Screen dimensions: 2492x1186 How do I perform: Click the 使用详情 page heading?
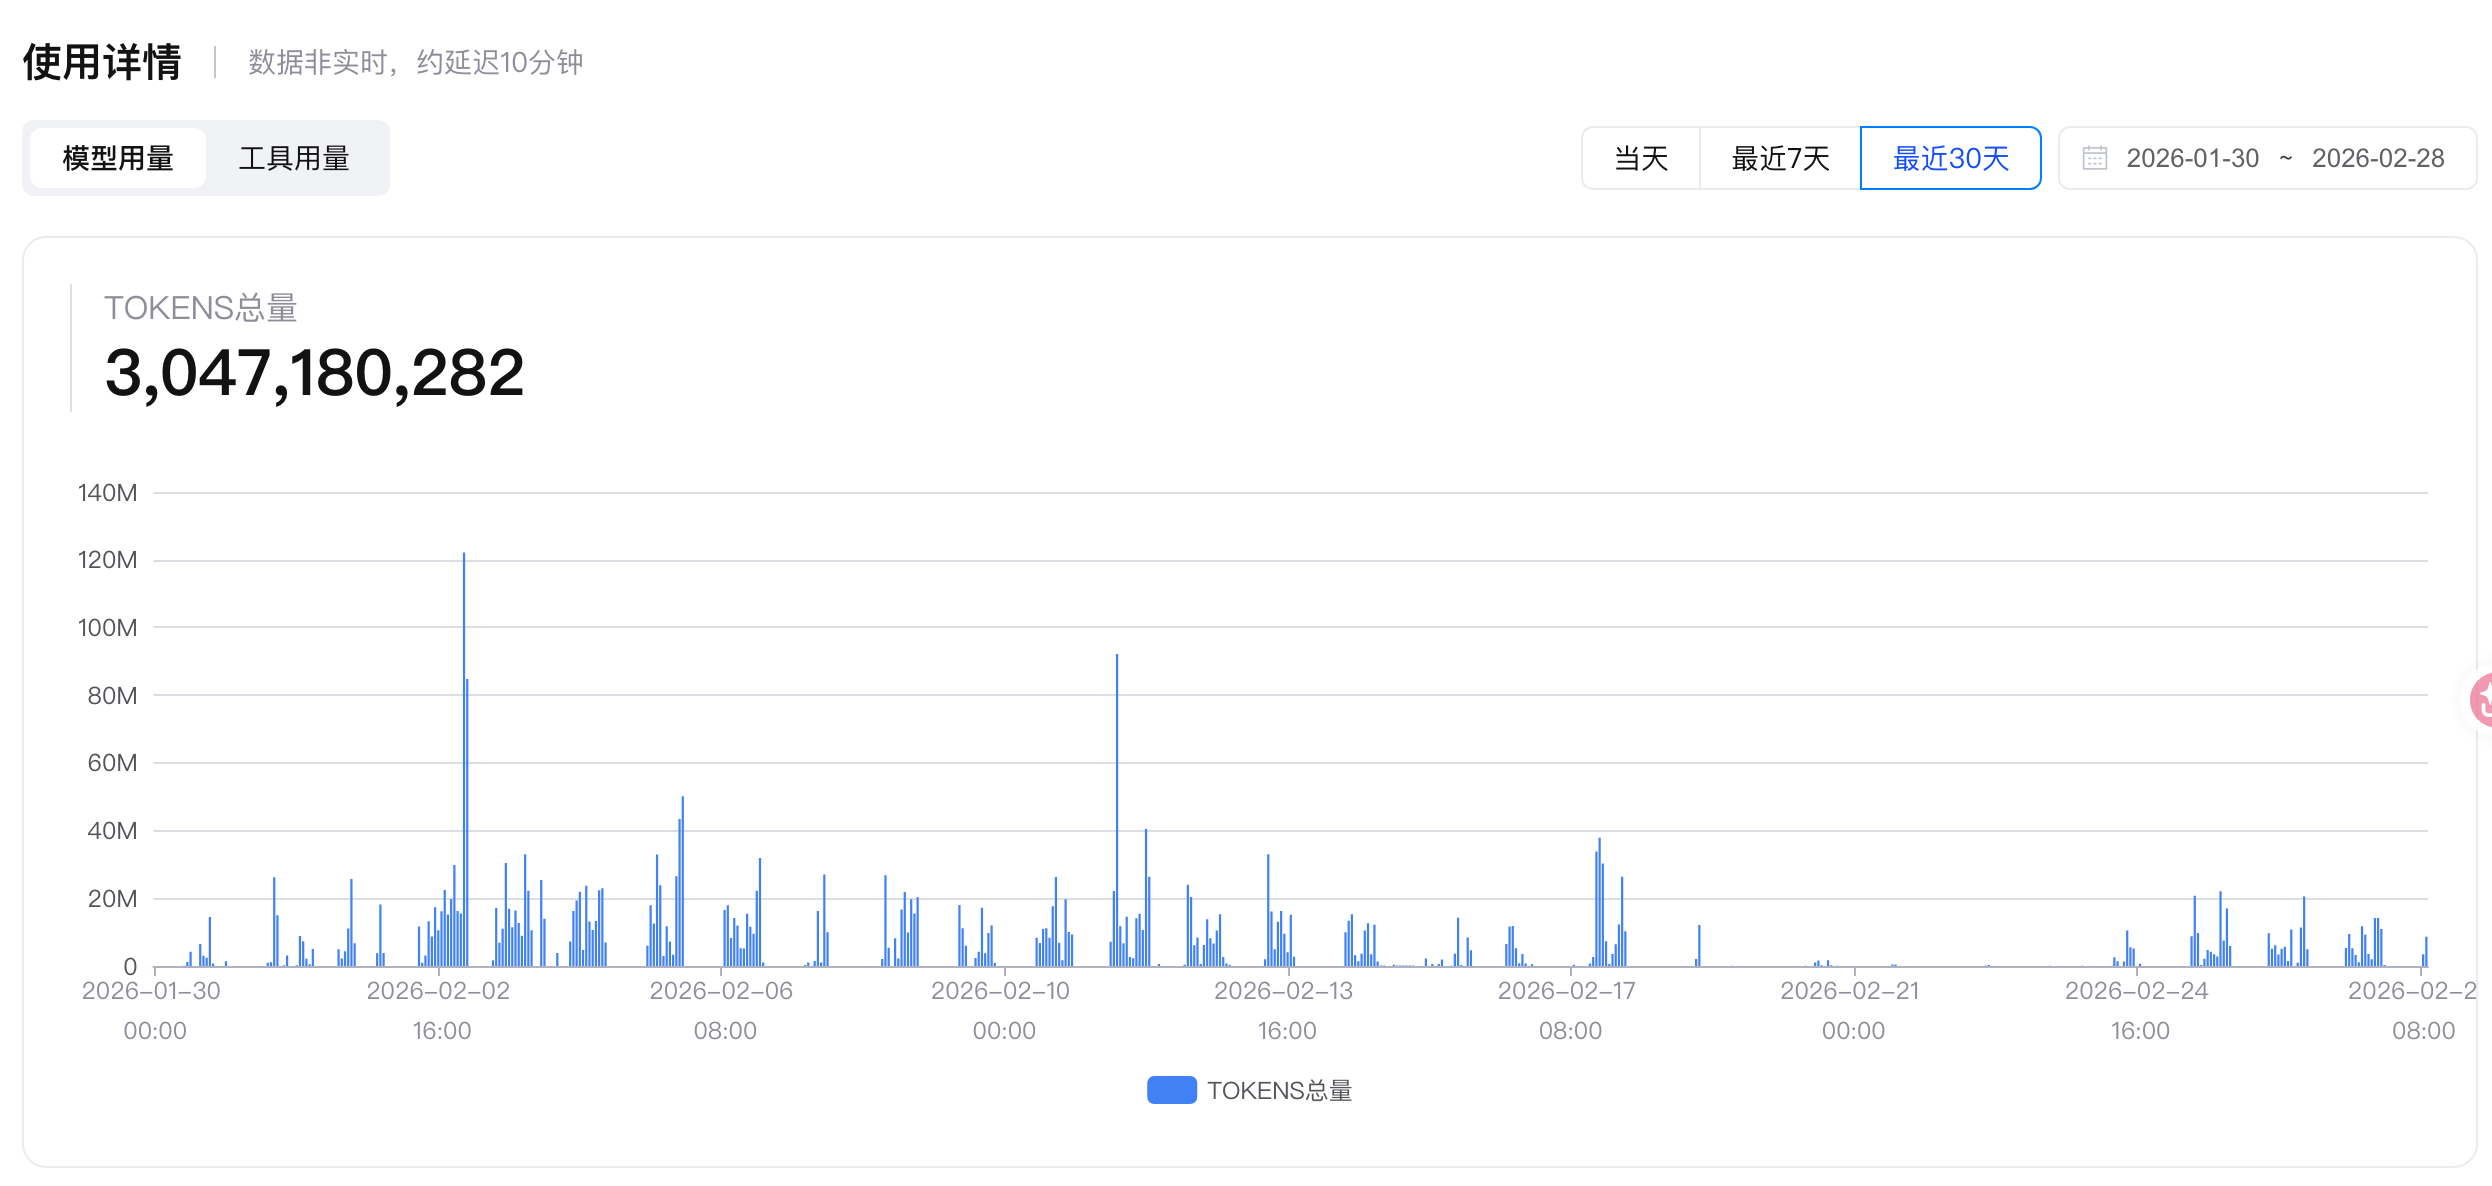(101, 60)
